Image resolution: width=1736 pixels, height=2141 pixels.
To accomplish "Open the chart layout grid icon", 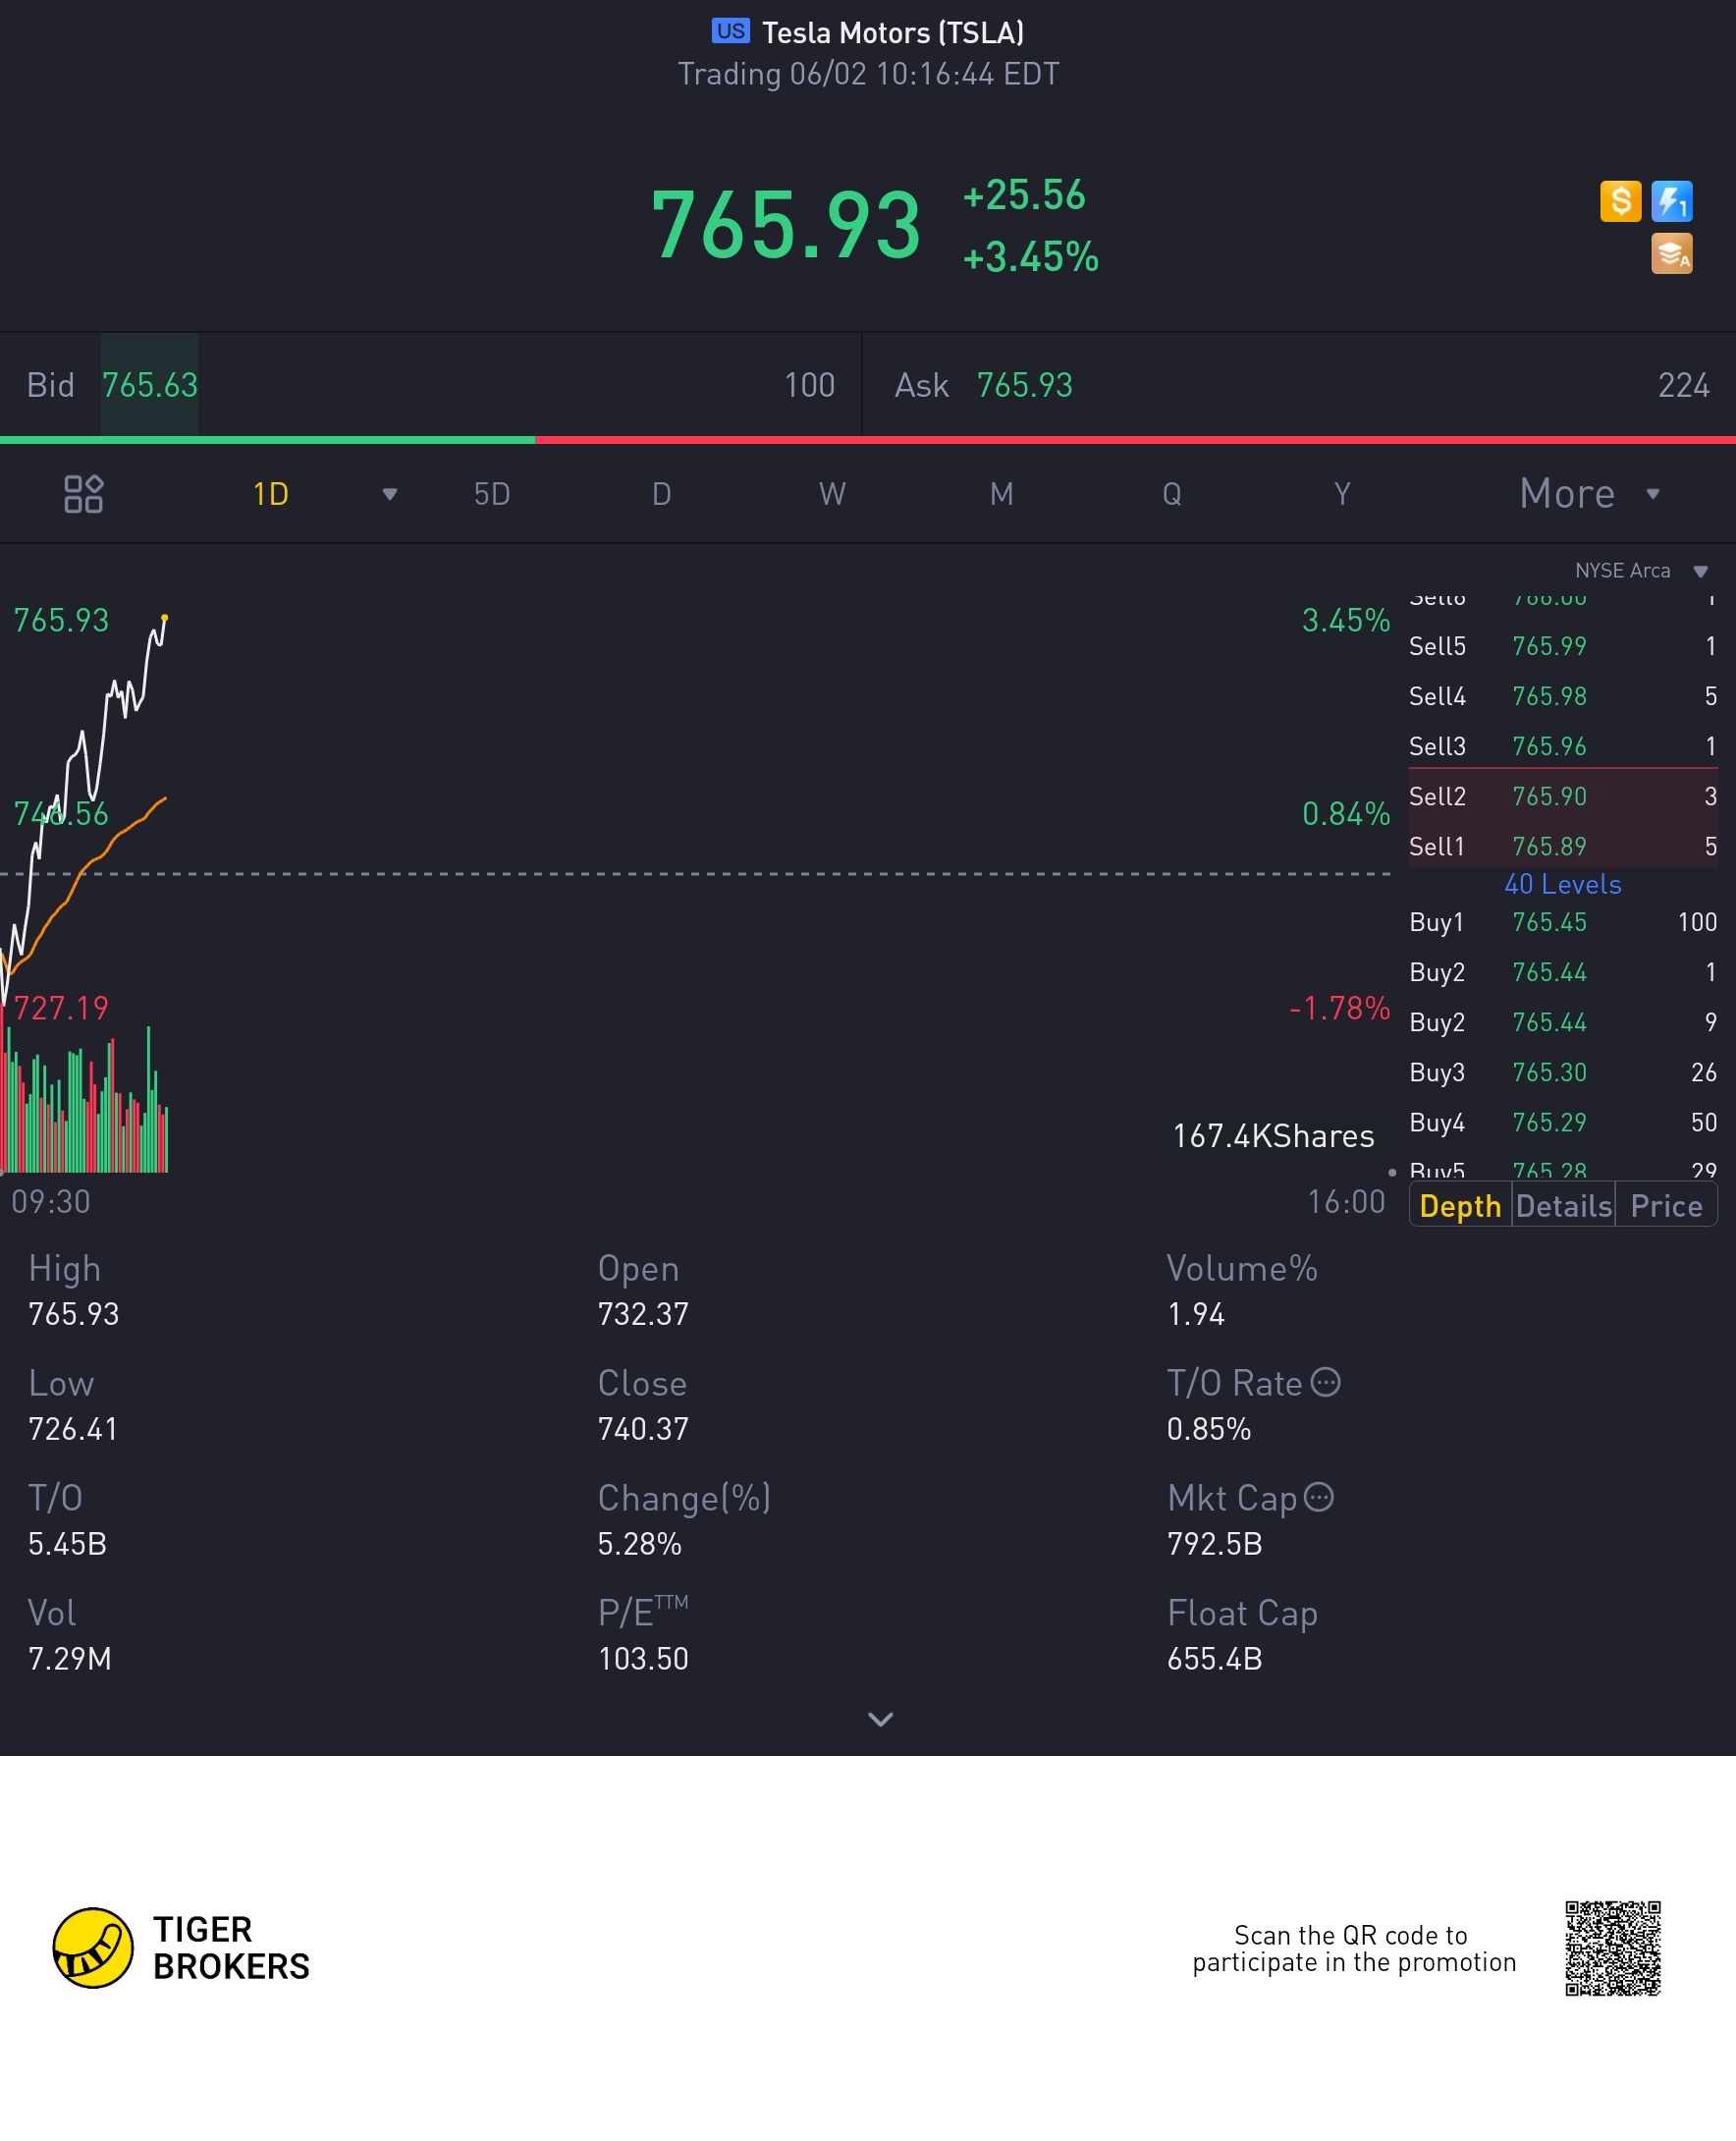I will (83, 494).
